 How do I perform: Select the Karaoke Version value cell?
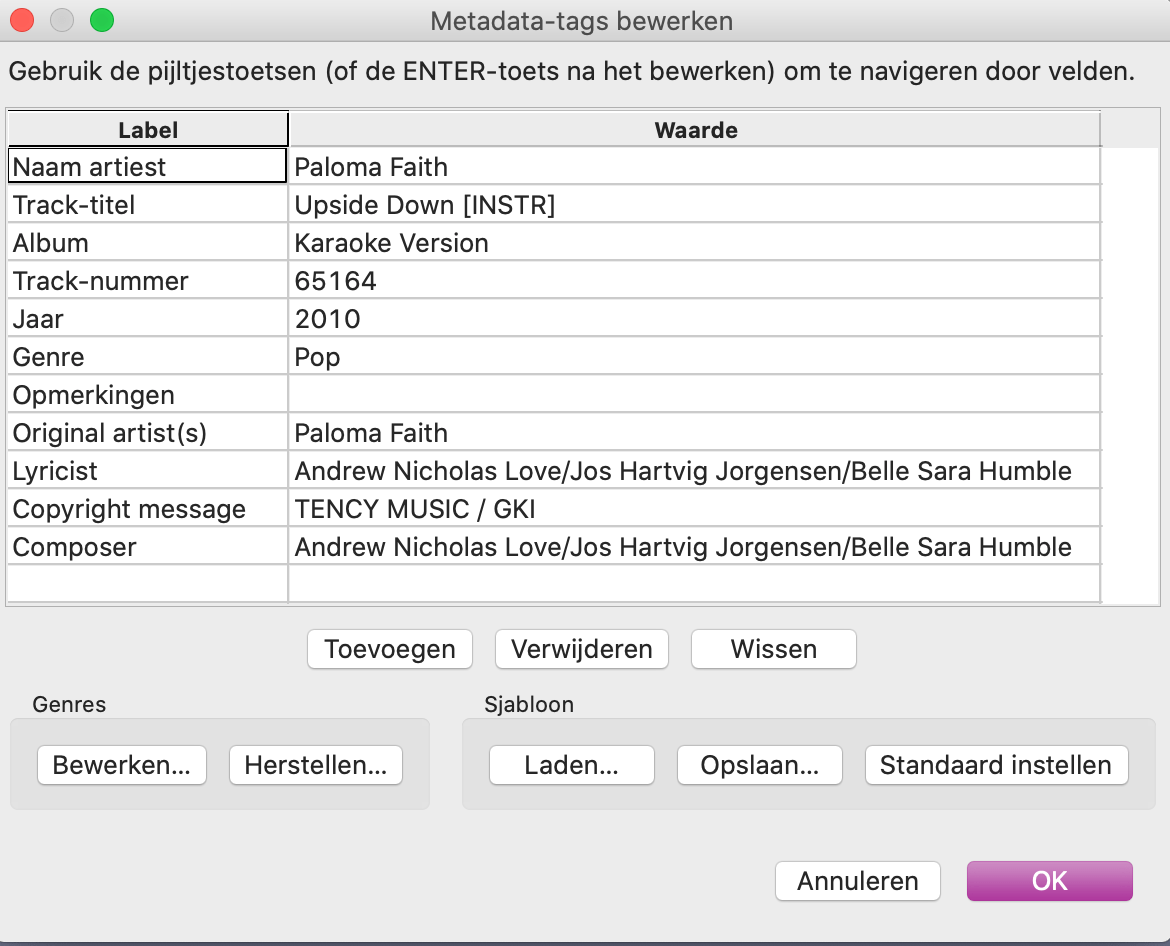695,242
